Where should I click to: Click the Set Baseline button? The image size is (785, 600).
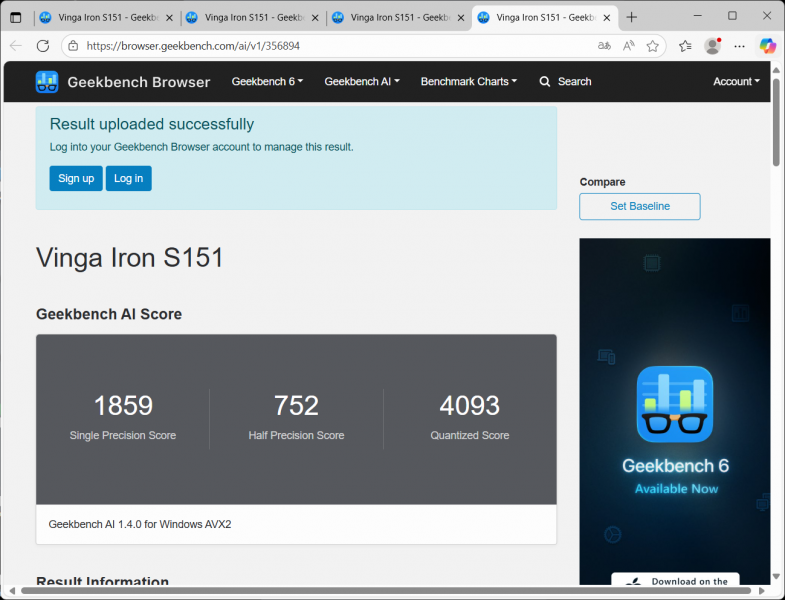640,206
